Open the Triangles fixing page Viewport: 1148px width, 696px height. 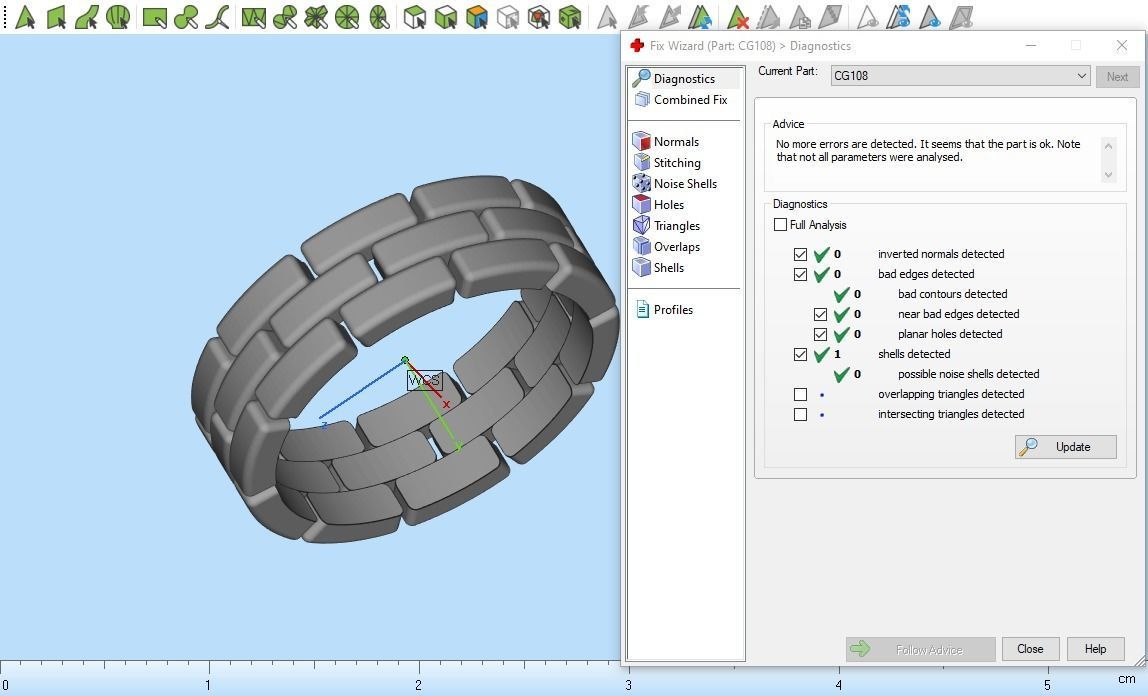coord(666,225)
